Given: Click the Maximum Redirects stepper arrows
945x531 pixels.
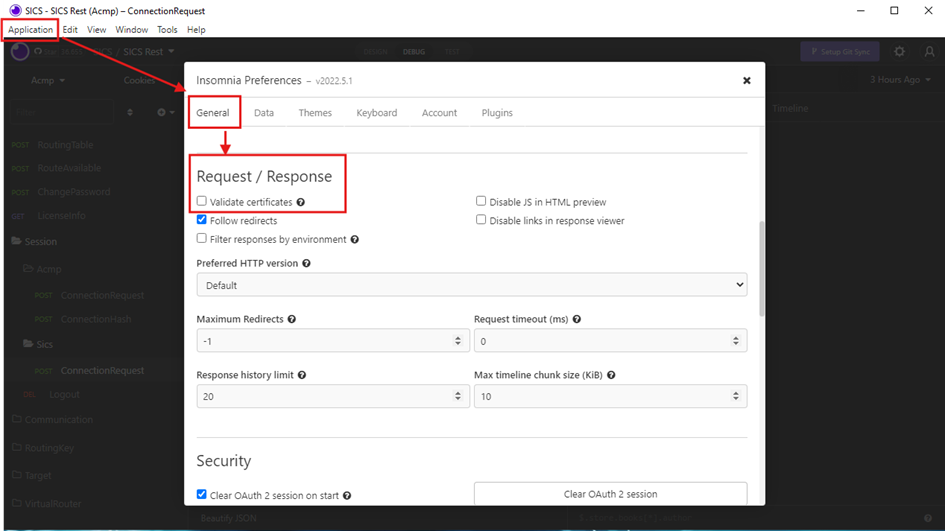Looking at the screenshot, I should coord(458,341).
